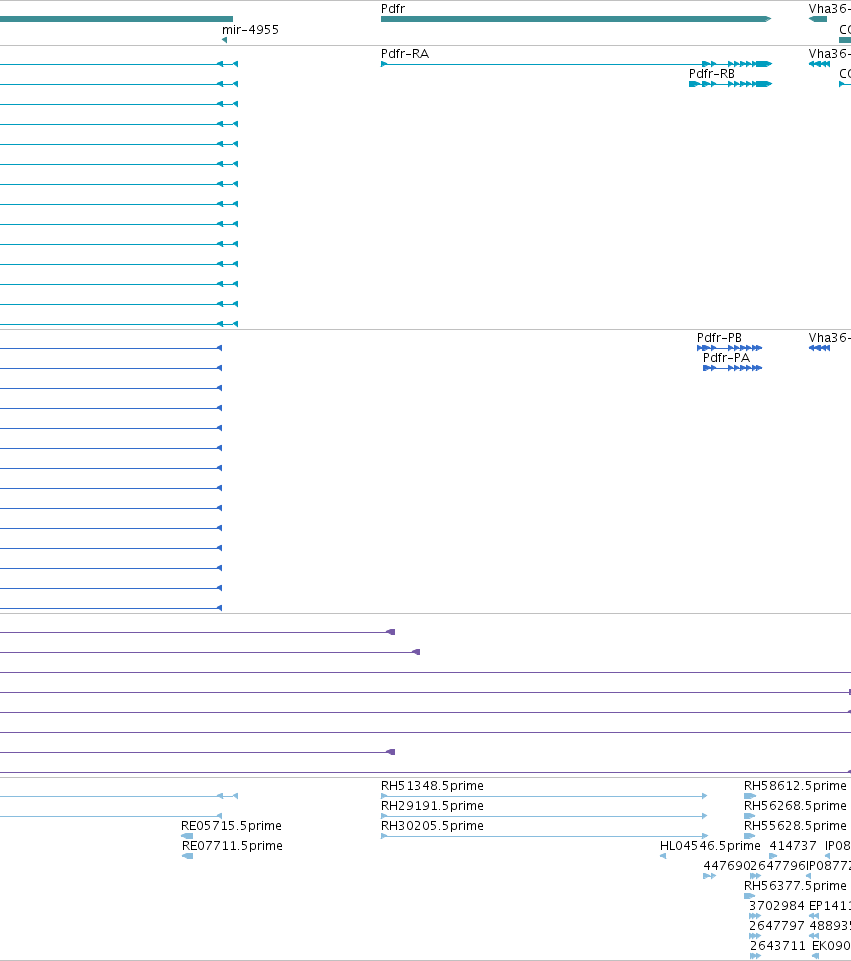Select the Pdfr-PB coding region glyph
Screen dimensions: 851x961
(730, 348)
